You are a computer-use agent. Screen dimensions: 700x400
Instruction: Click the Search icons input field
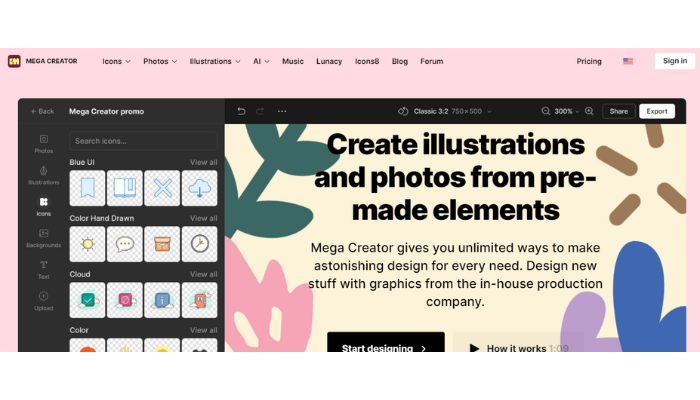pos(143,141)
